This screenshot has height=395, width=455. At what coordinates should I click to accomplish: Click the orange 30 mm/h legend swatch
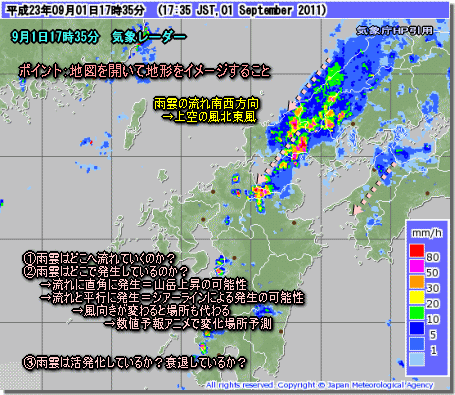[x=417, y=282]
